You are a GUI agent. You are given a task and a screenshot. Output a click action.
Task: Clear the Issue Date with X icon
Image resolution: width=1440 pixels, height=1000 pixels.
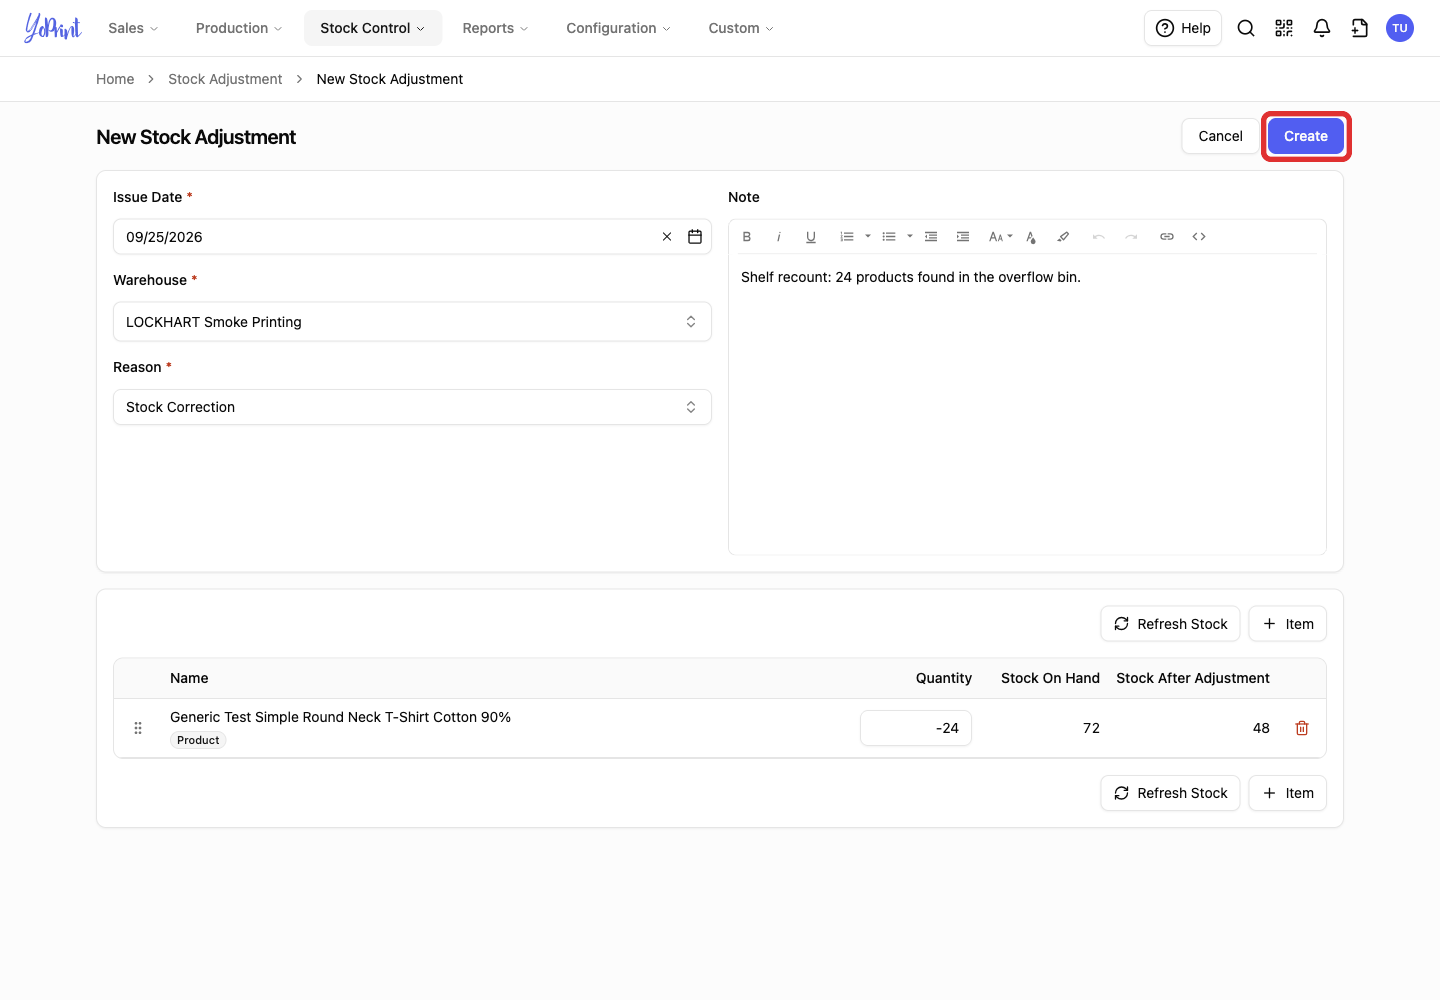click(667, 237)
